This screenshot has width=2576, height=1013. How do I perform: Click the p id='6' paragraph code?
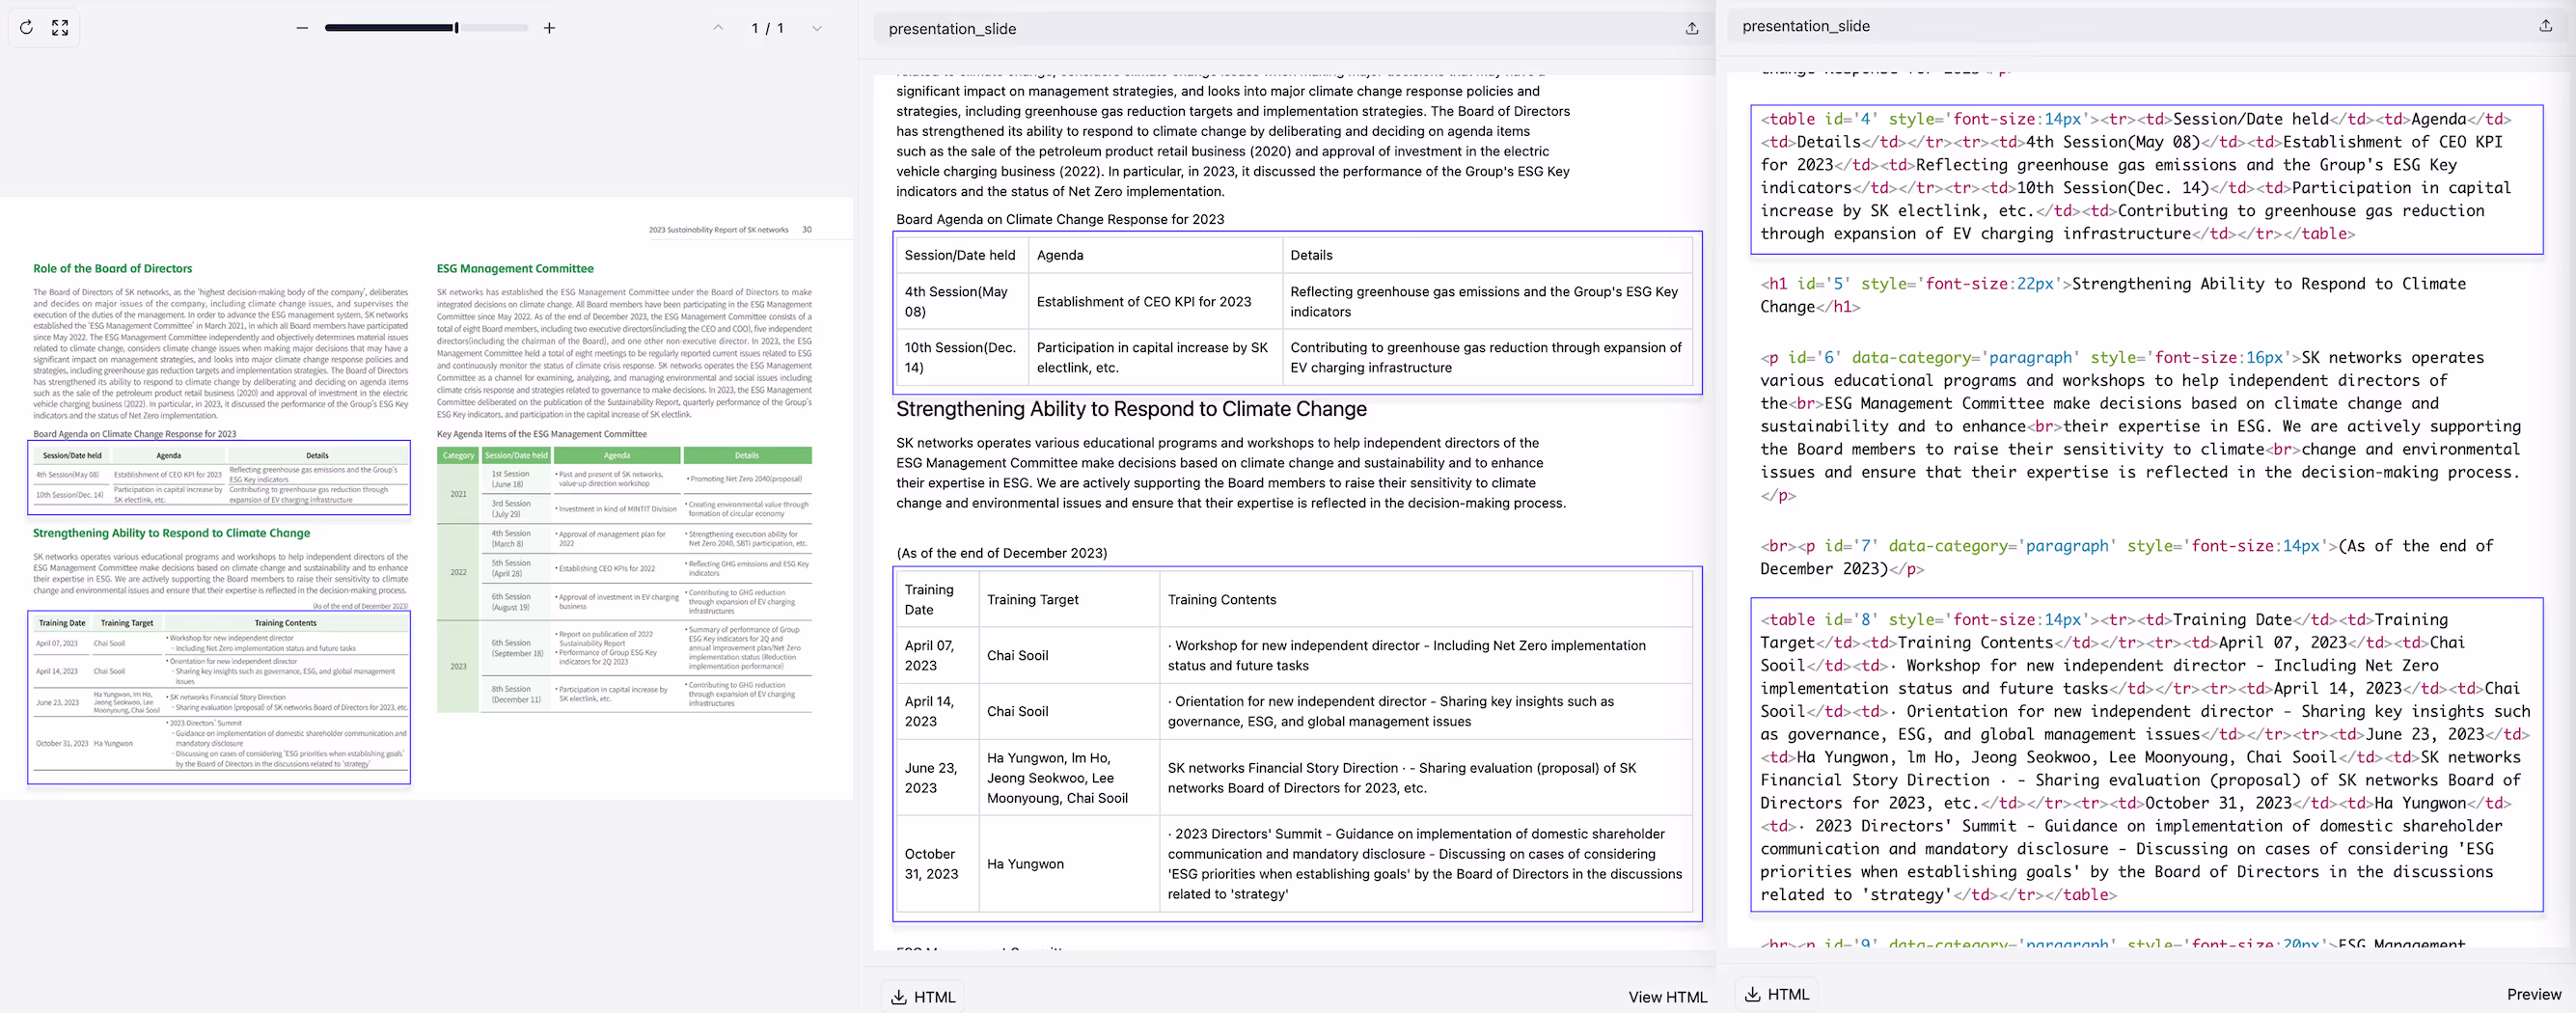coord(2140,426)
